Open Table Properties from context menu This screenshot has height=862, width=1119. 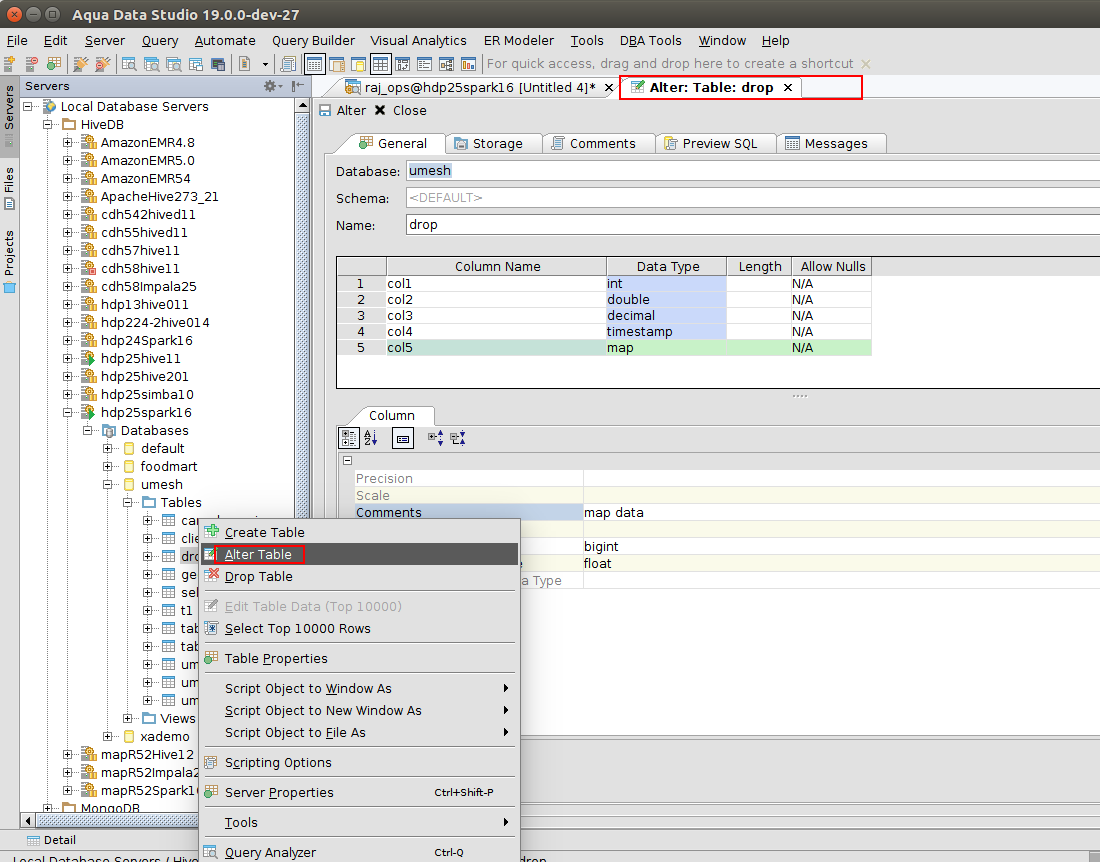(x=360, y=659)
